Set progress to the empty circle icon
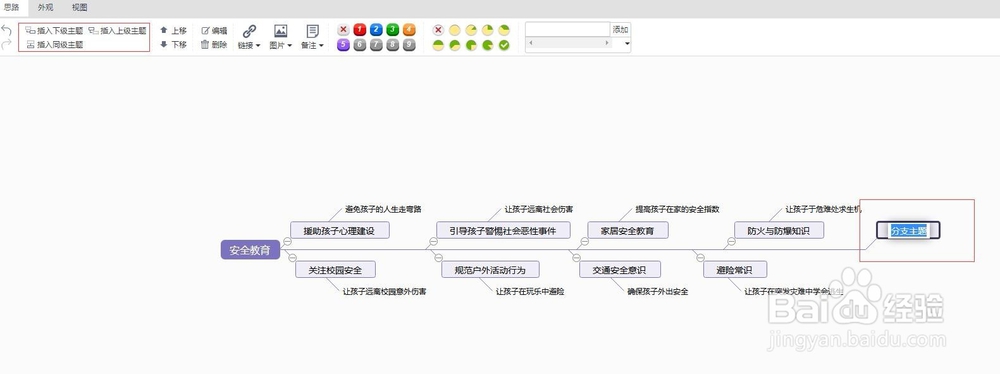This screenshot has width=1000, height=374. pyautogui.click(x=455, y=30)
